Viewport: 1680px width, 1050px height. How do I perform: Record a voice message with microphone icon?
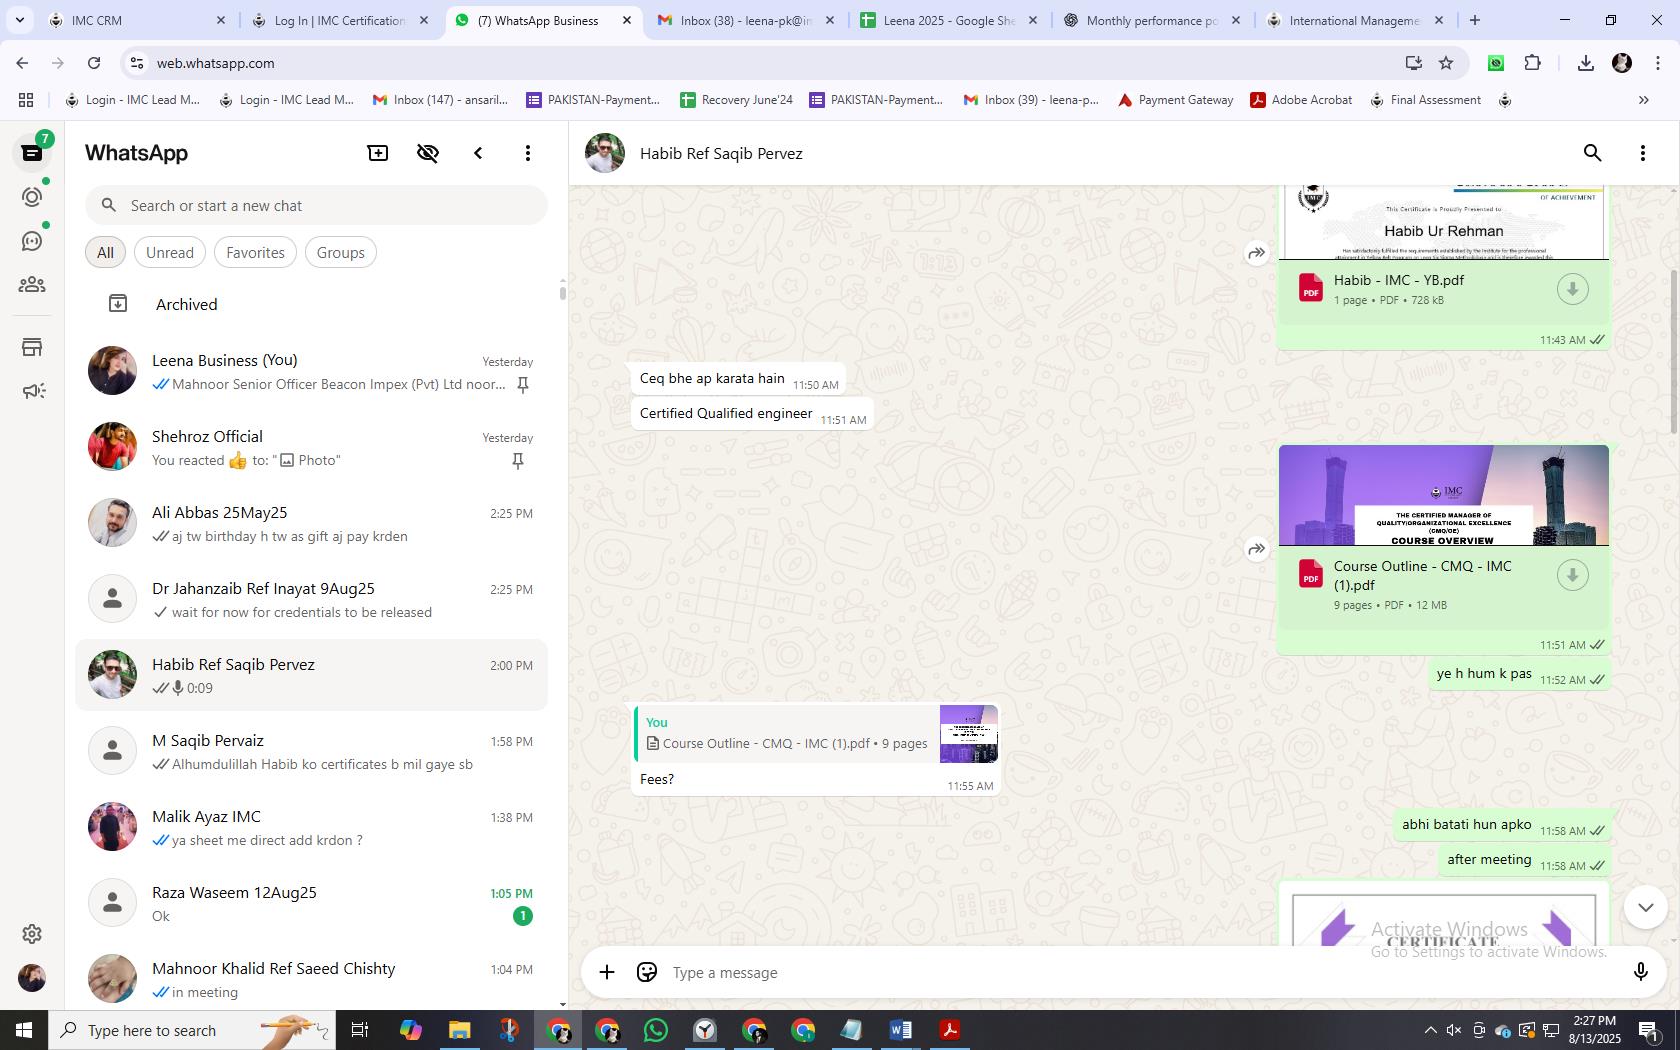tap(1640, 972)
